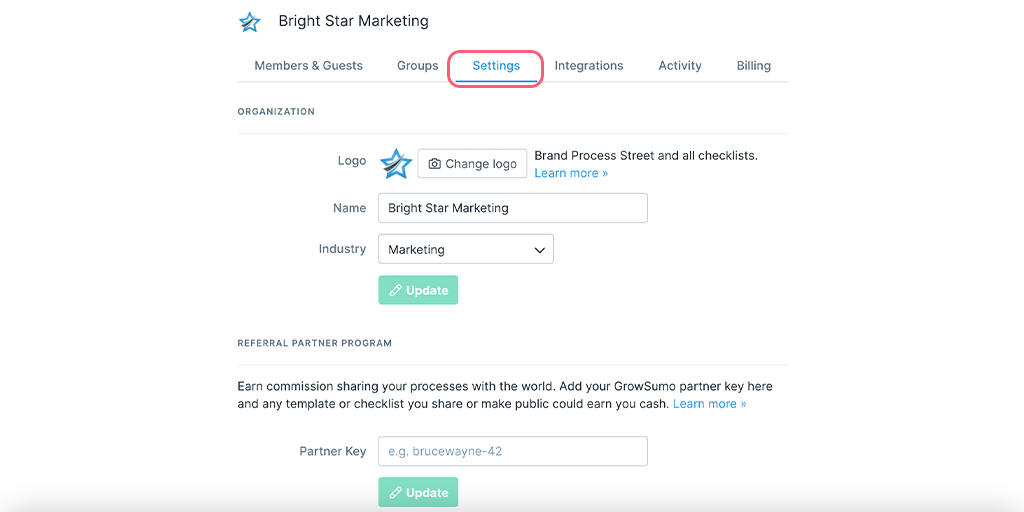Click the Change logo button
The height and width of the screenshot is (512, 1024).
[x=472, y=163]
